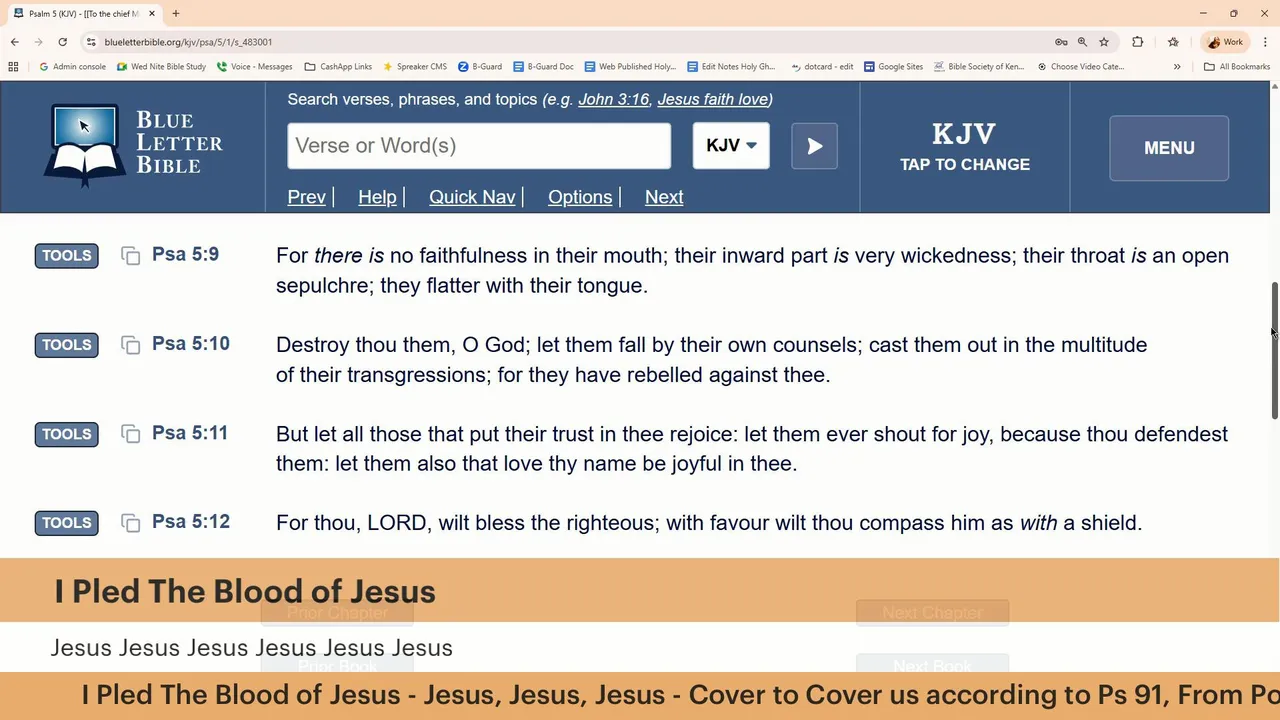Open the B-Guard Doc bookmark
This screenshot has height=720, width=1280.
[543, 67]
